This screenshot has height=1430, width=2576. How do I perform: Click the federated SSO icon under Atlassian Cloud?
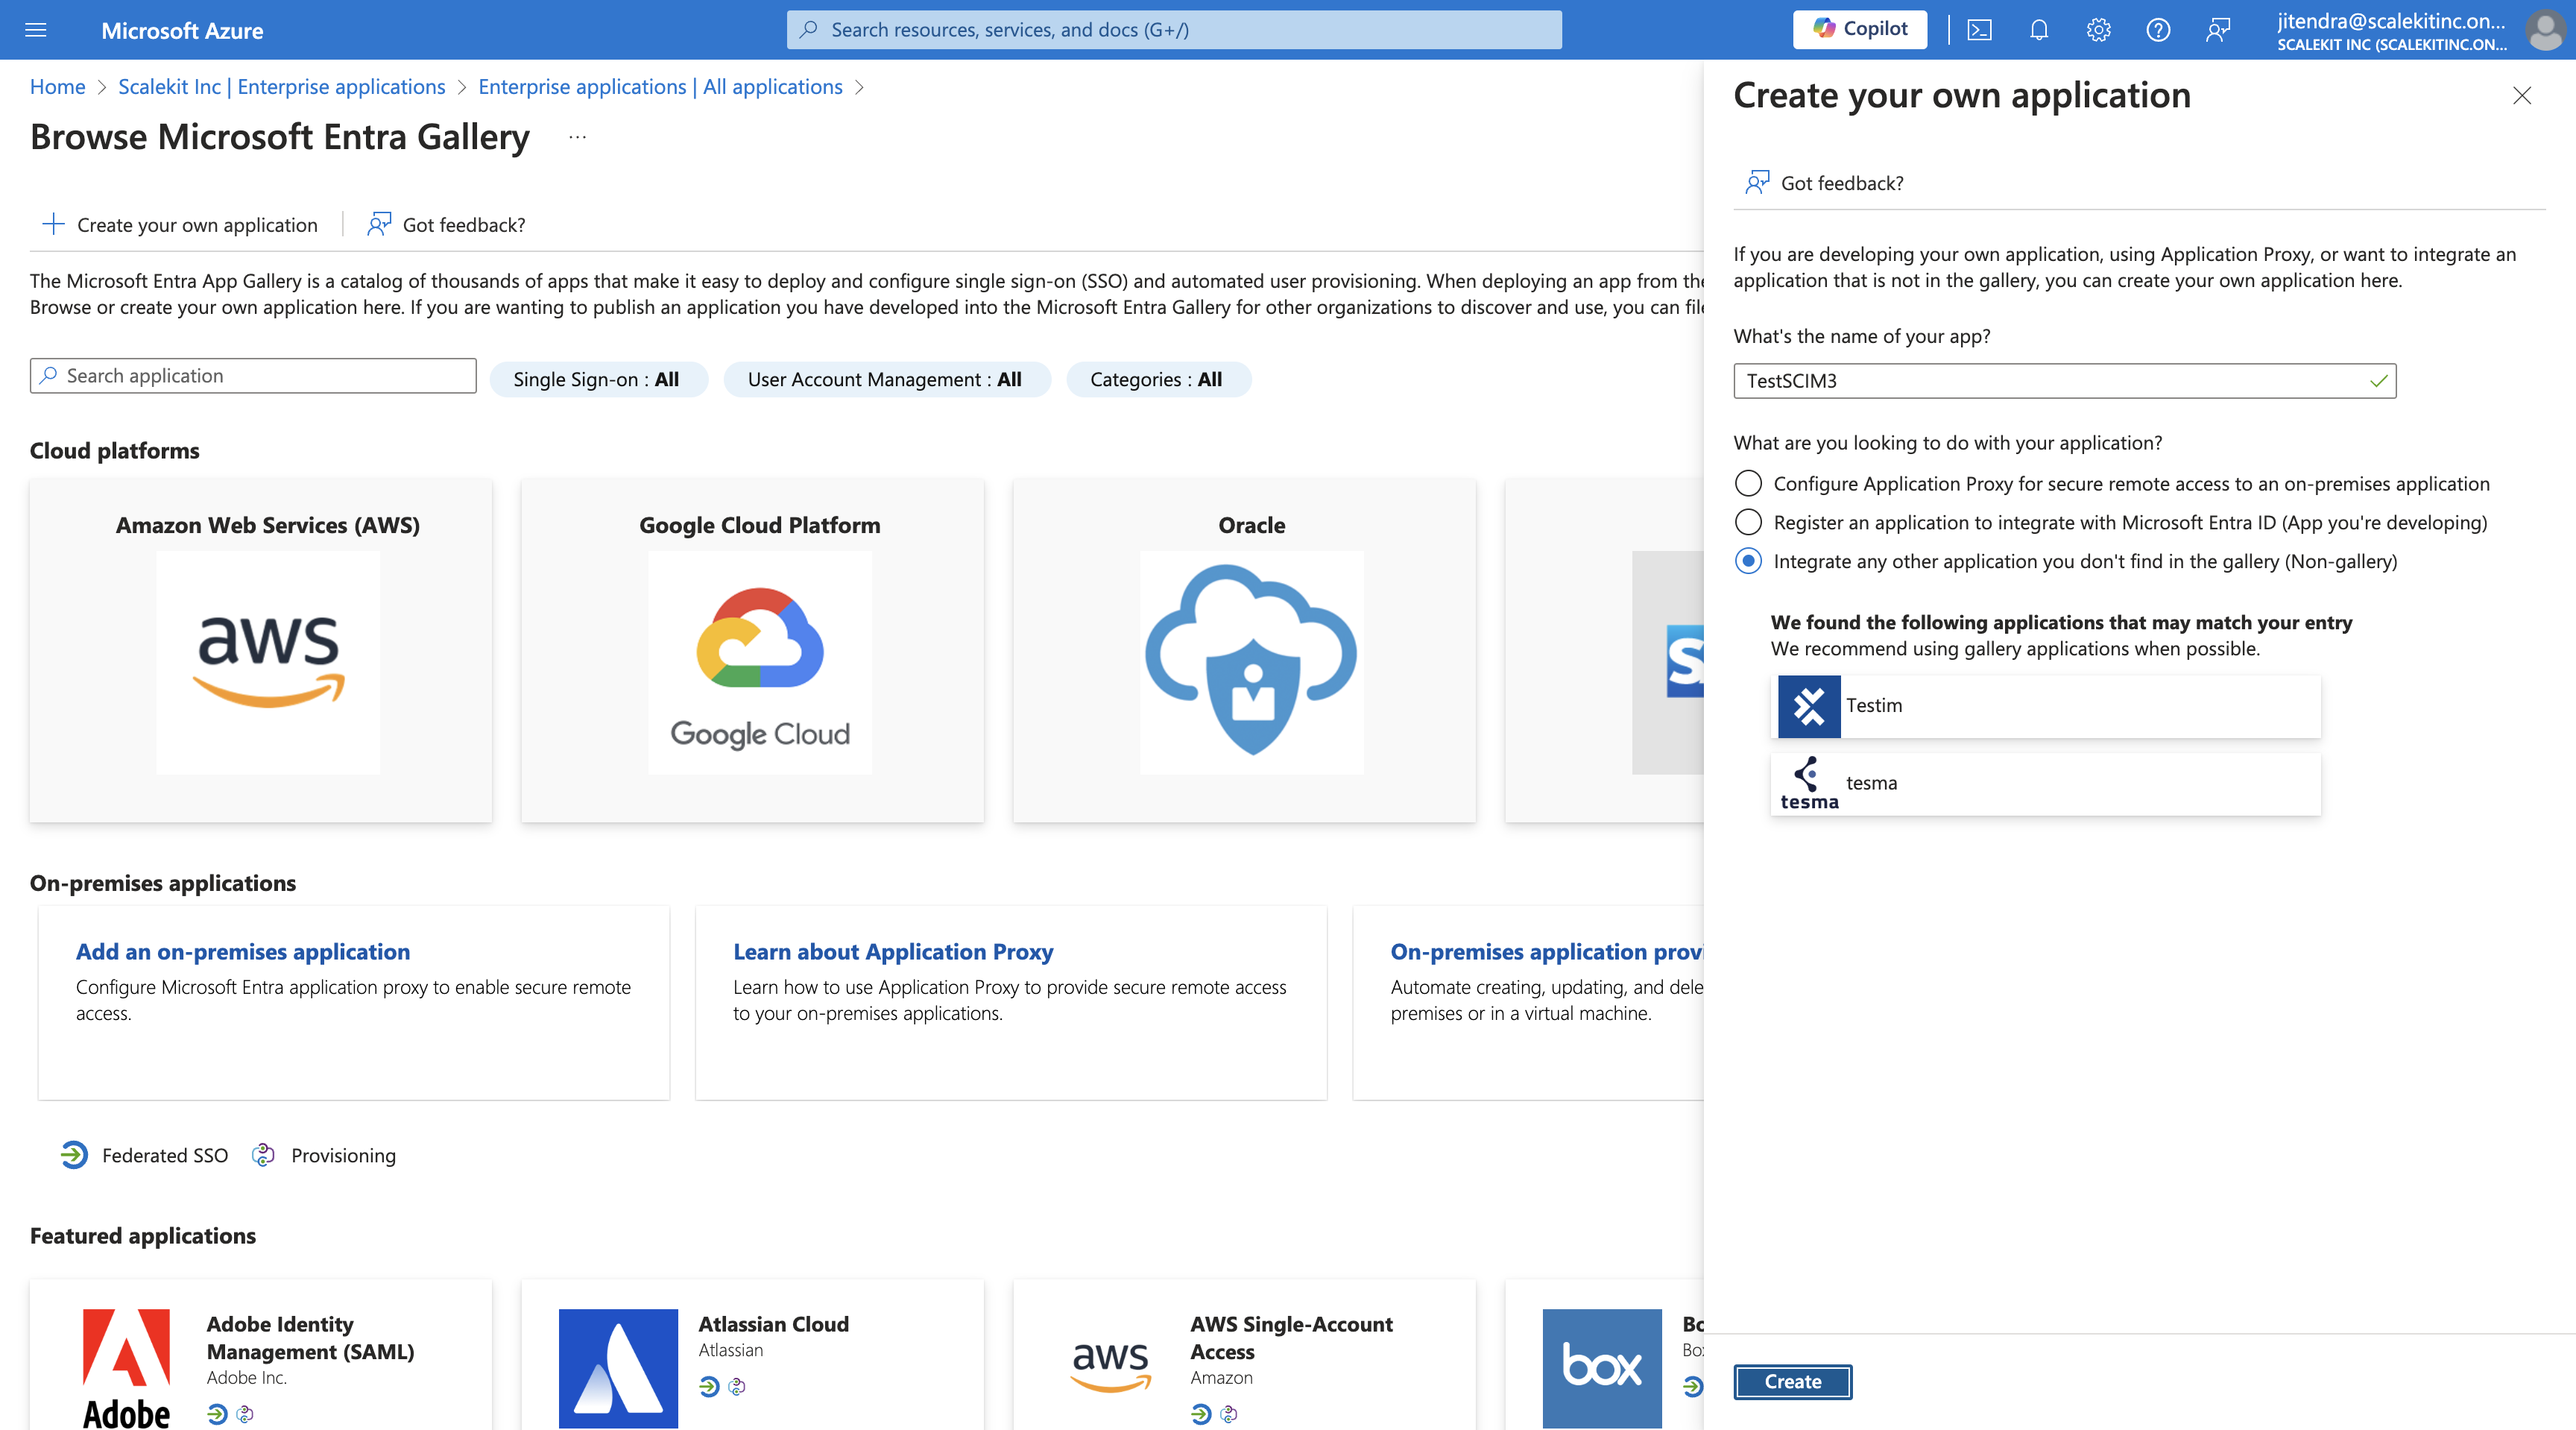(x=709, y=1386)
